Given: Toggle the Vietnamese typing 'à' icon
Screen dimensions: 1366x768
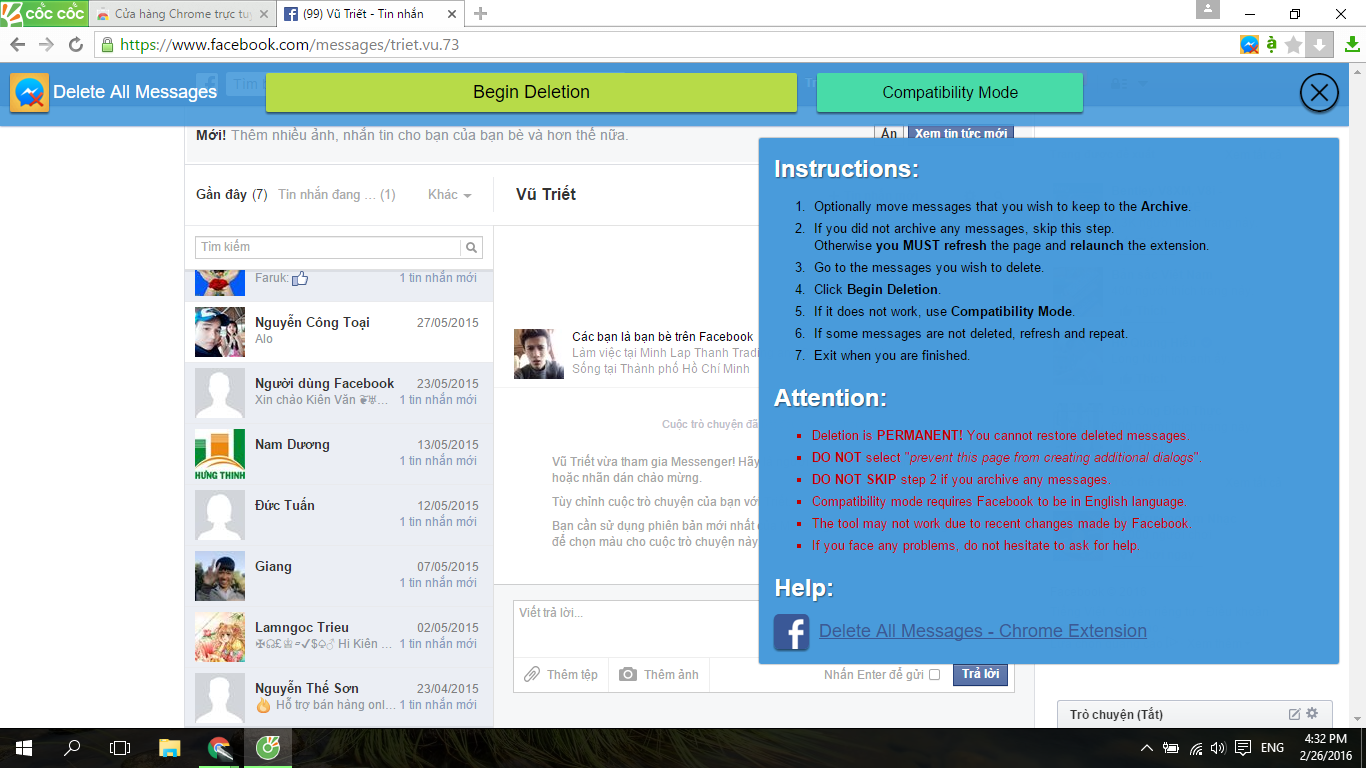Looking at the screenshot, I should [1272, 44].
